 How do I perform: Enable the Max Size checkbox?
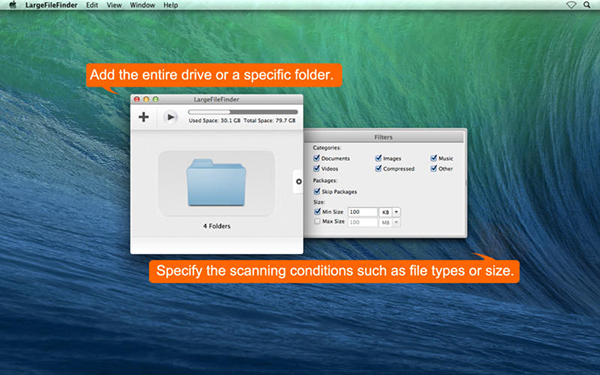click(x=317, y=222)
